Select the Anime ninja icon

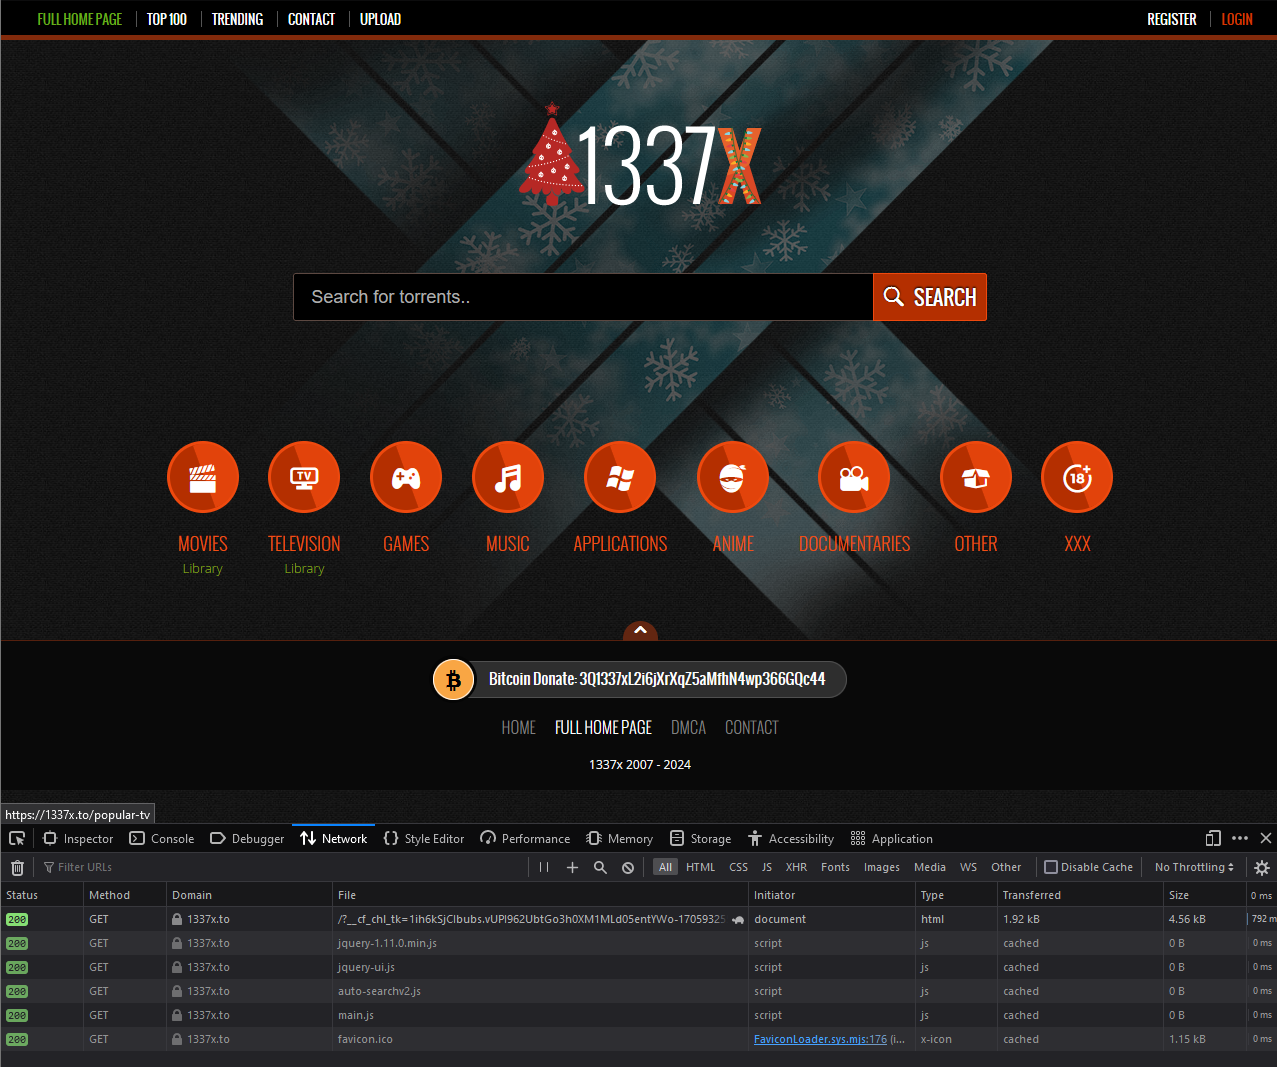coord(733,477)
